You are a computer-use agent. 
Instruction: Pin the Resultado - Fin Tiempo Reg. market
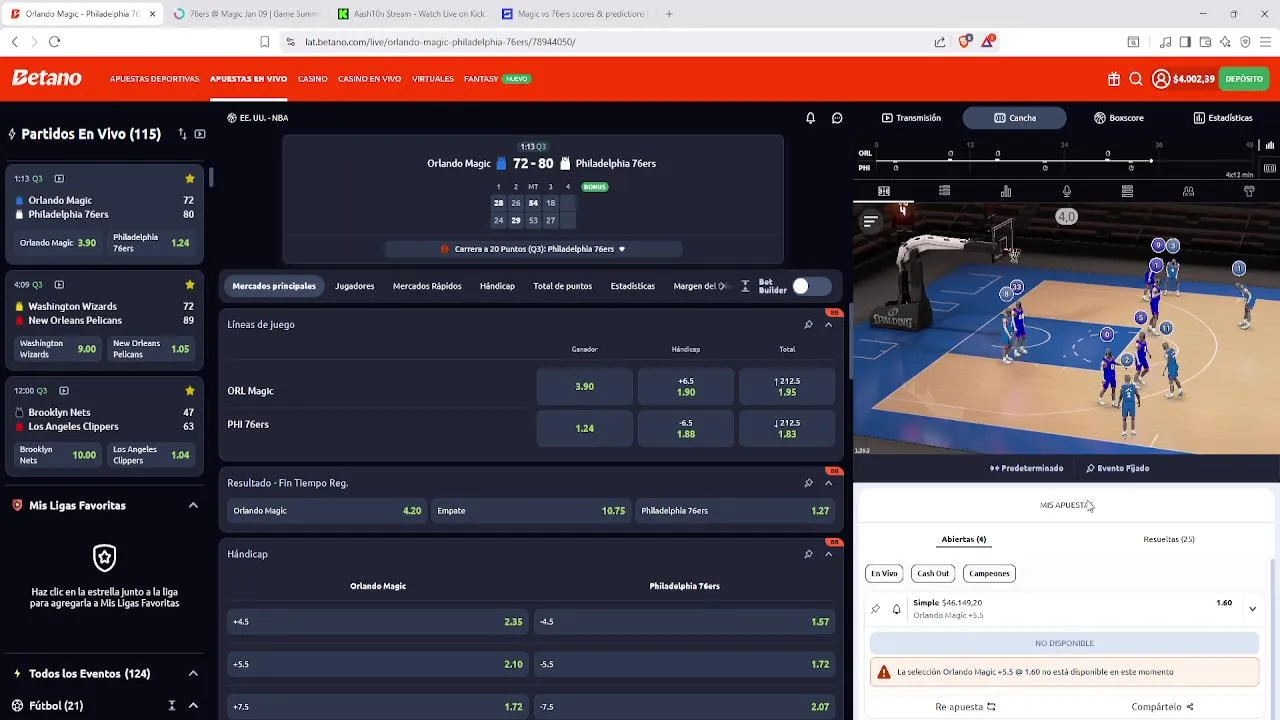coord(808,483)
